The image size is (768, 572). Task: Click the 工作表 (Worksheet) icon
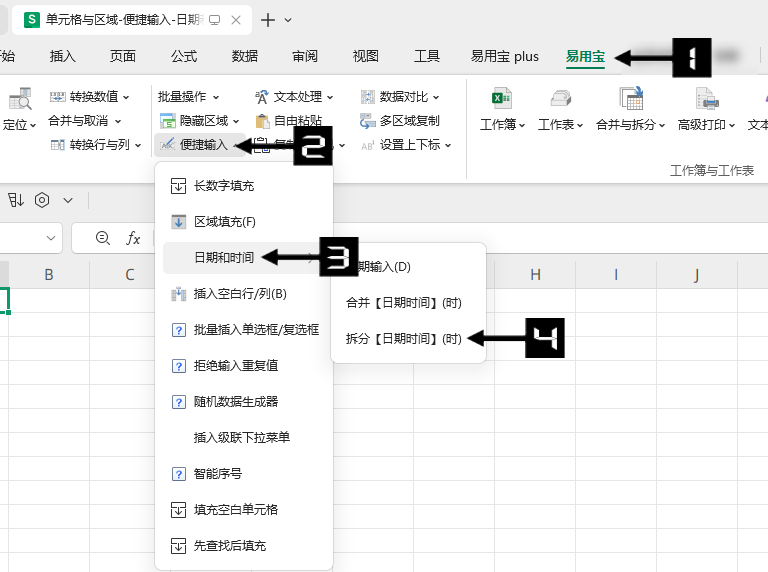(560, 98)
